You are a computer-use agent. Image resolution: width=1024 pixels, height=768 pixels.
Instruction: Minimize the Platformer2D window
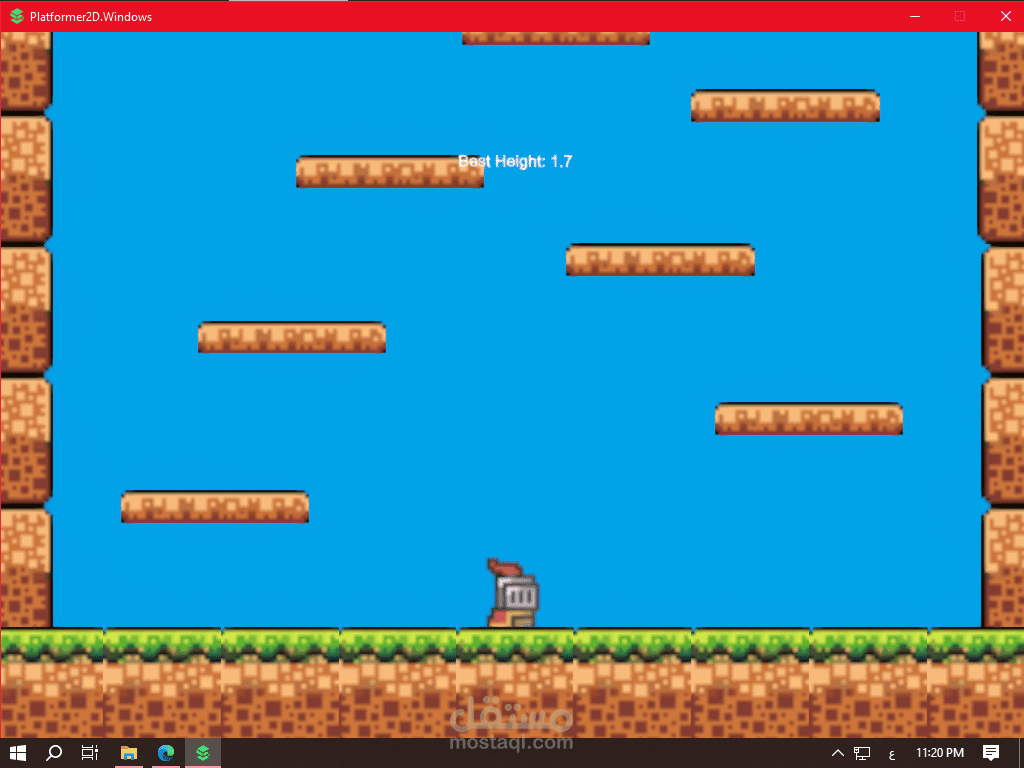coord(915,16)
